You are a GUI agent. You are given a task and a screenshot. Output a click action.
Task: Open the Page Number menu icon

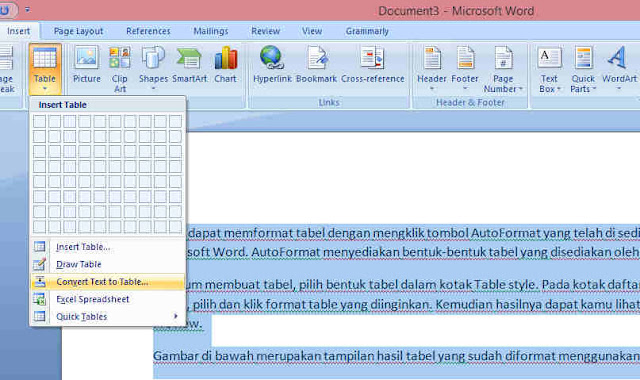click(503, 58)
